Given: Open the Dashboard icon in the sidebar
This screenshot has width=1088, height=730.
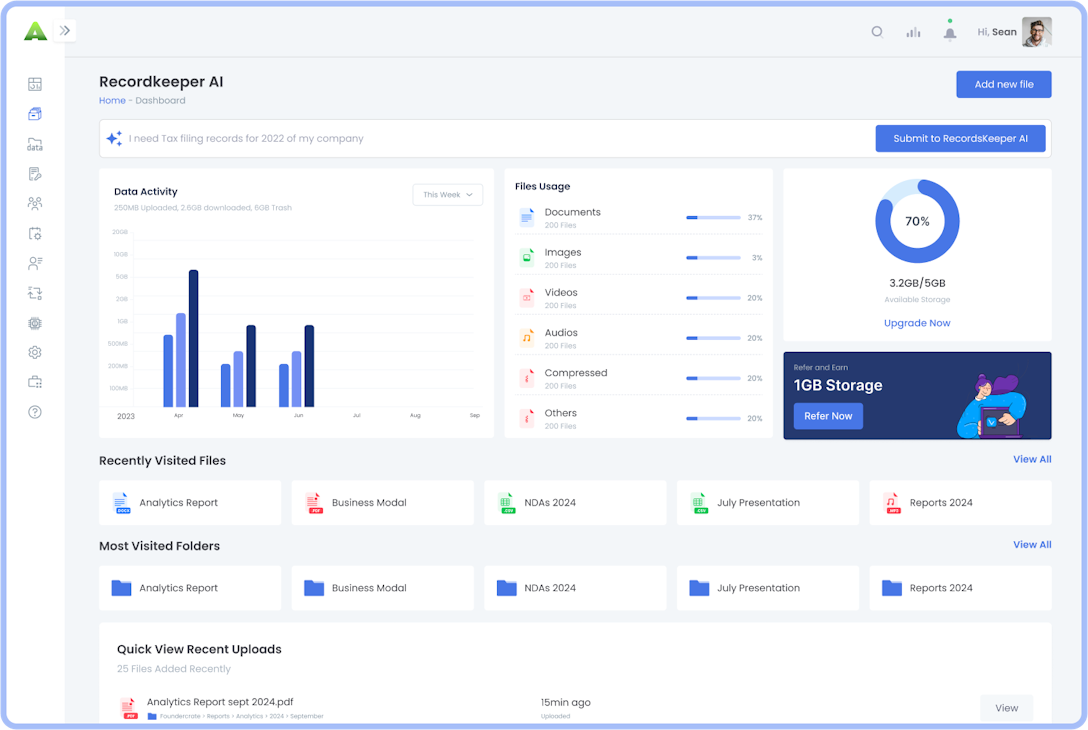Looking at the screenshot, I should 35,85.
